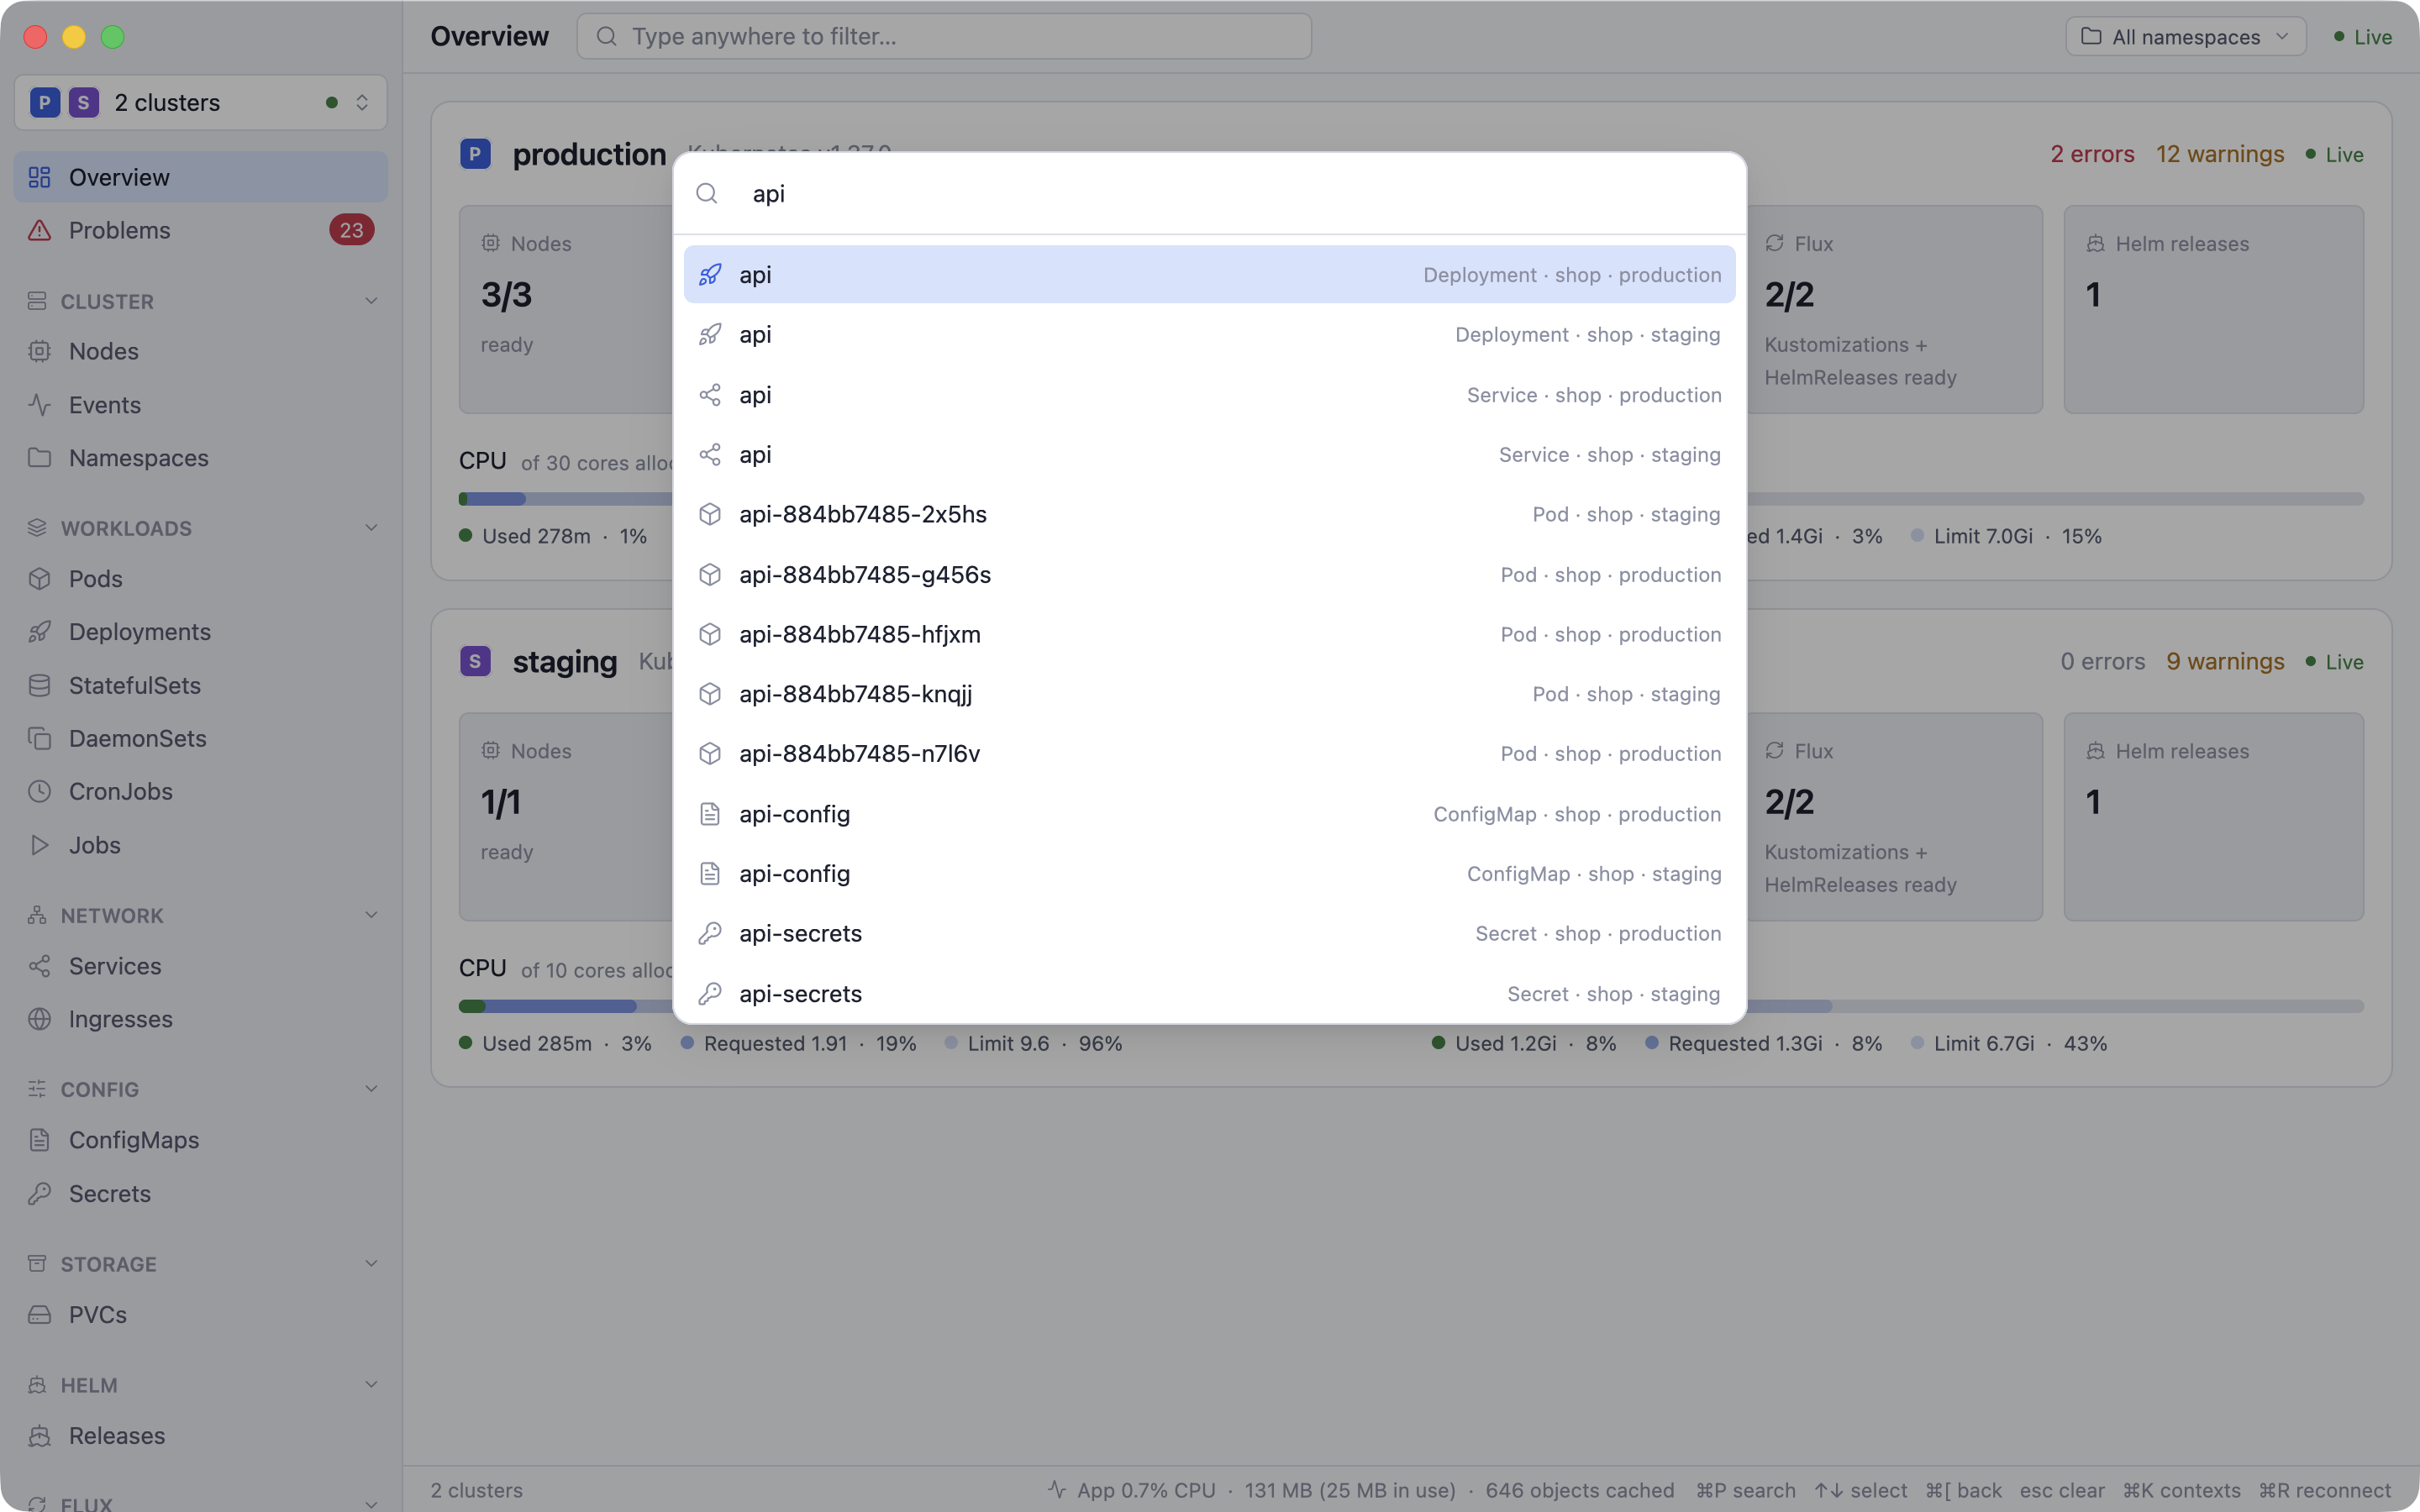Click the Namespaces folder icon
The width and height of the screenshot is (2420, 1512).
tap(39, 458)
